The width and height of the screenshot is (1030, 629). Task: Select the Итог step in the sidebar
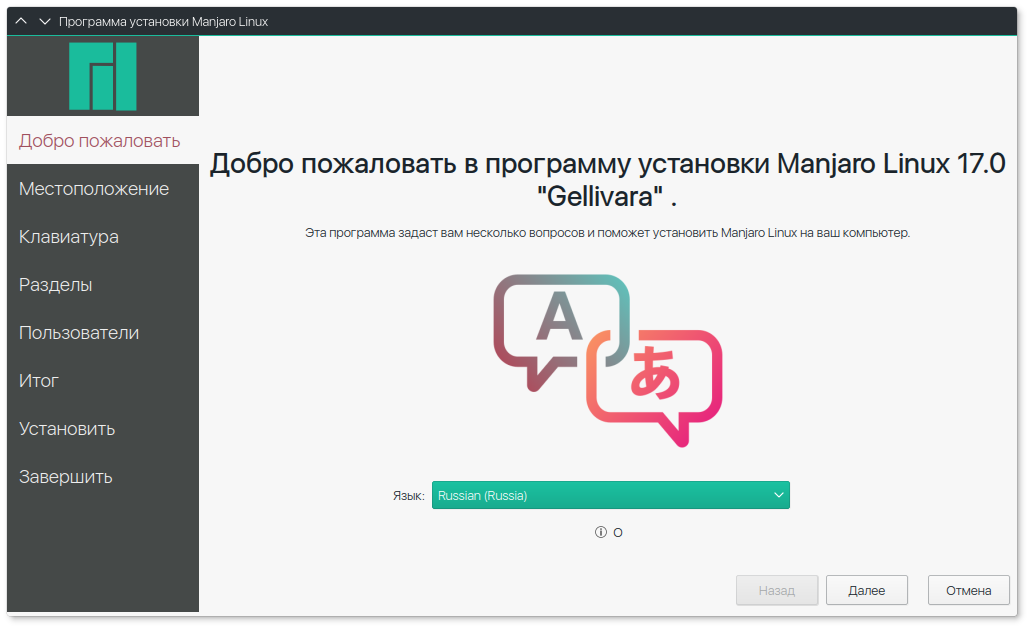tap(39, 381)
